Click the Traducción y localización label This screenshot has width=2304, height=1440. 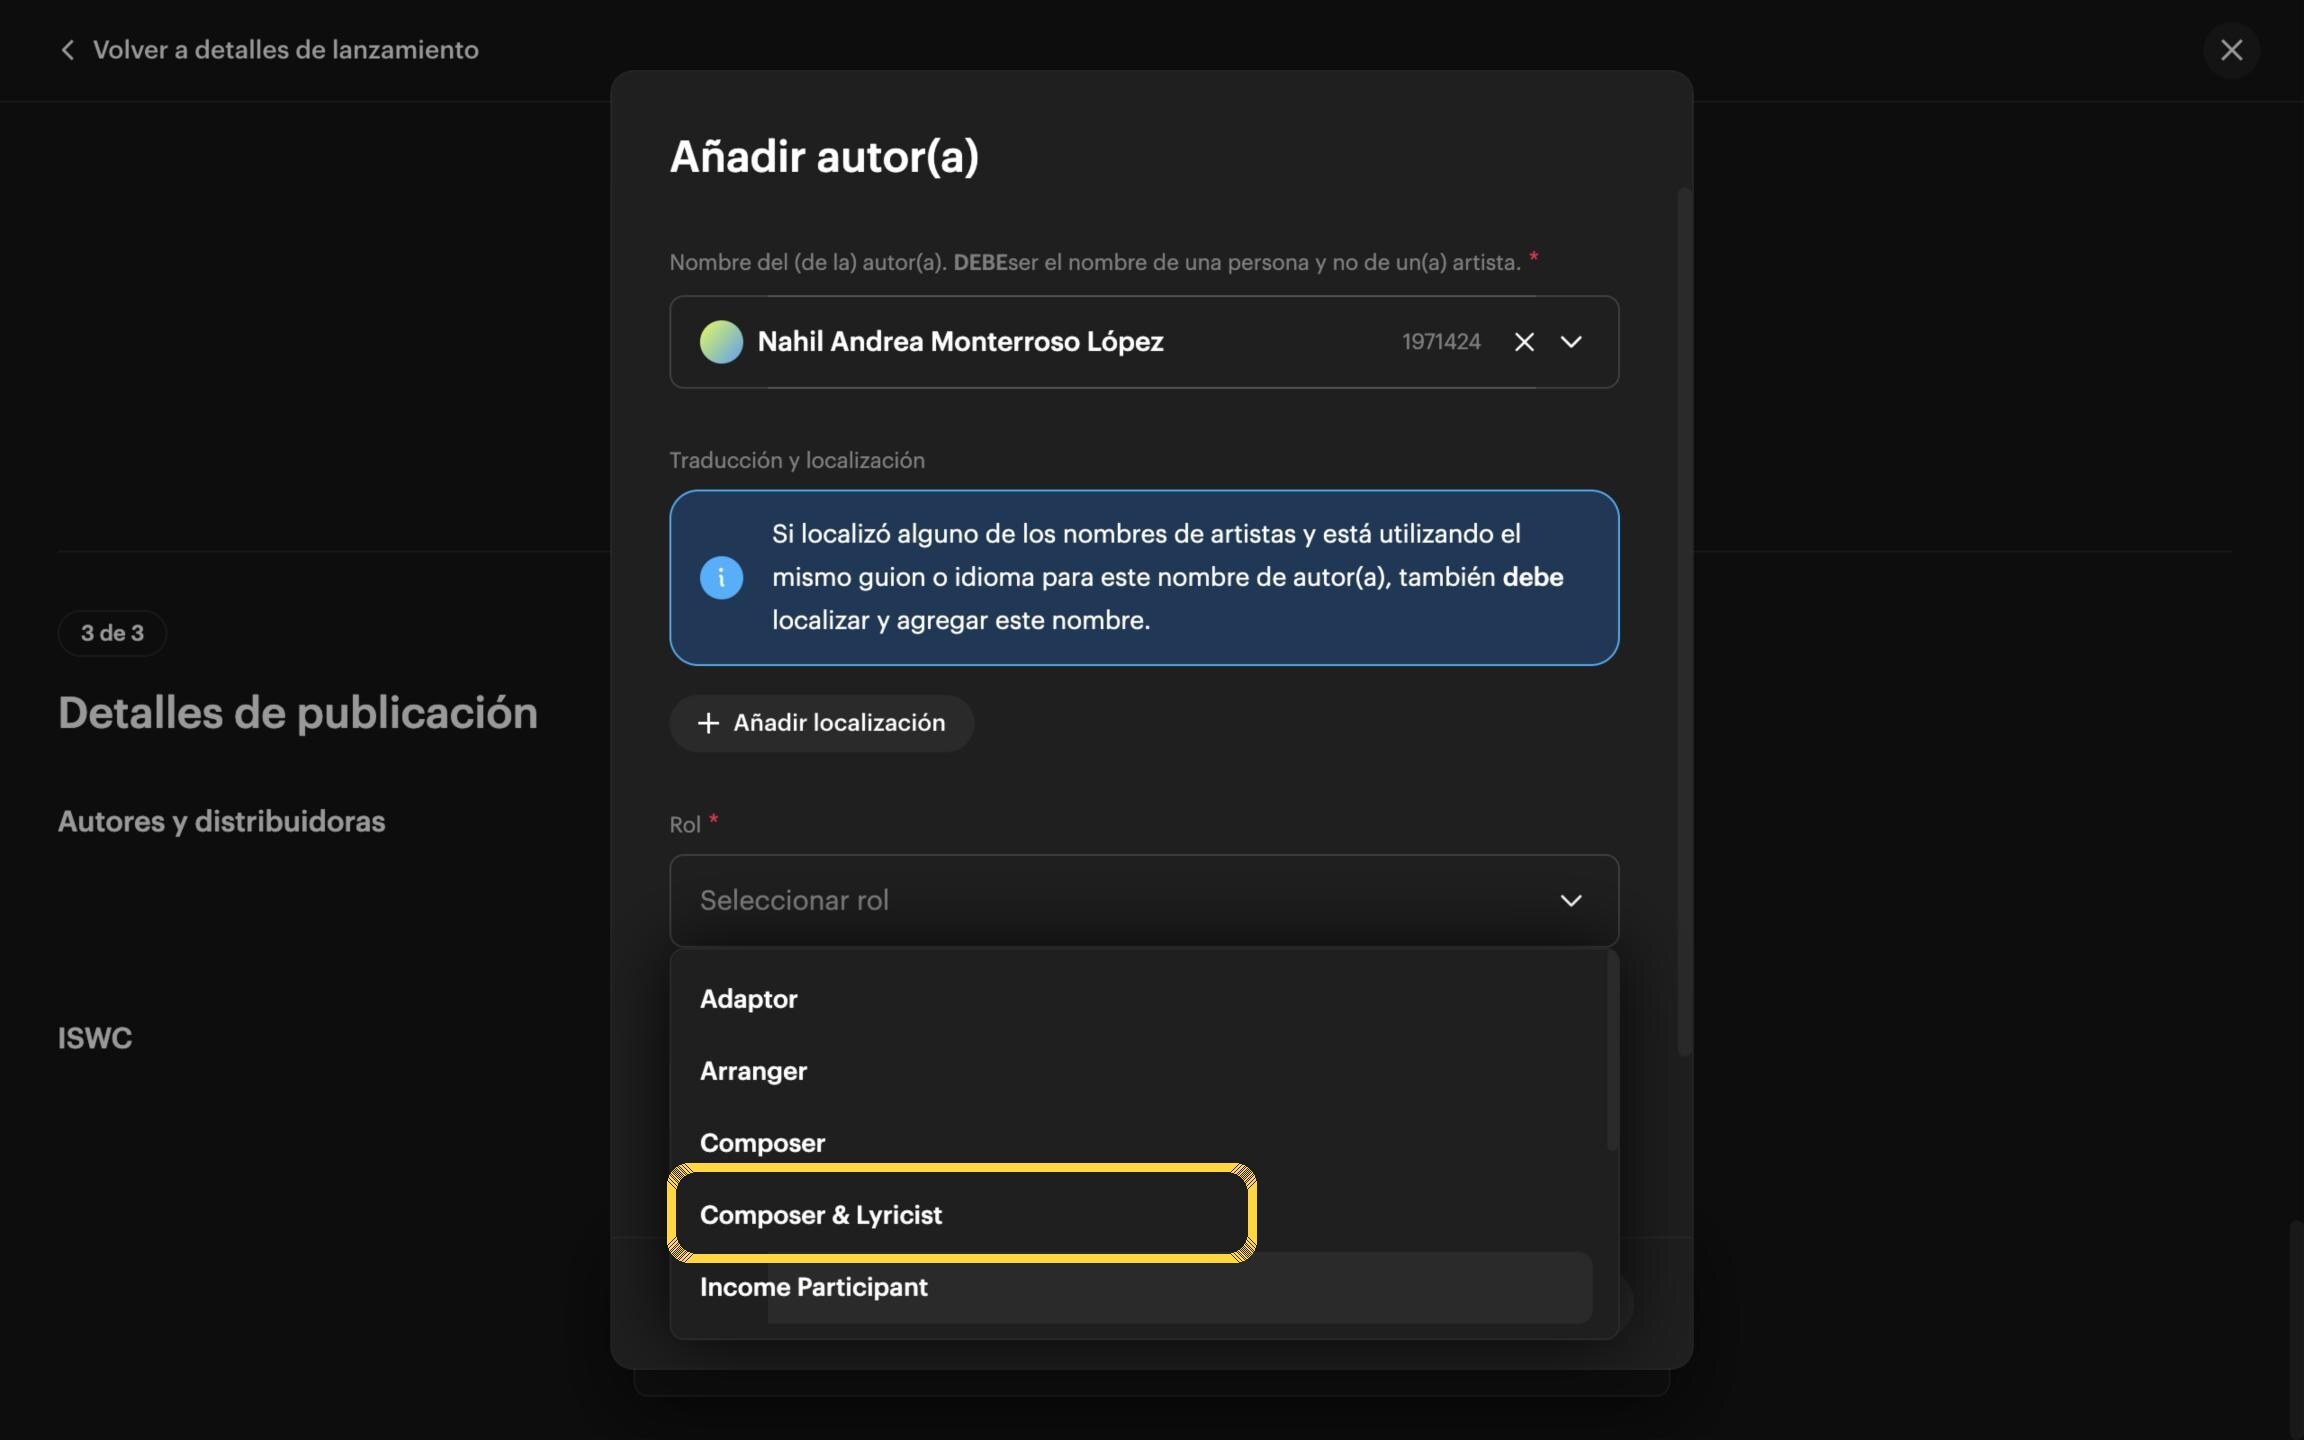(x=797, y=460)
